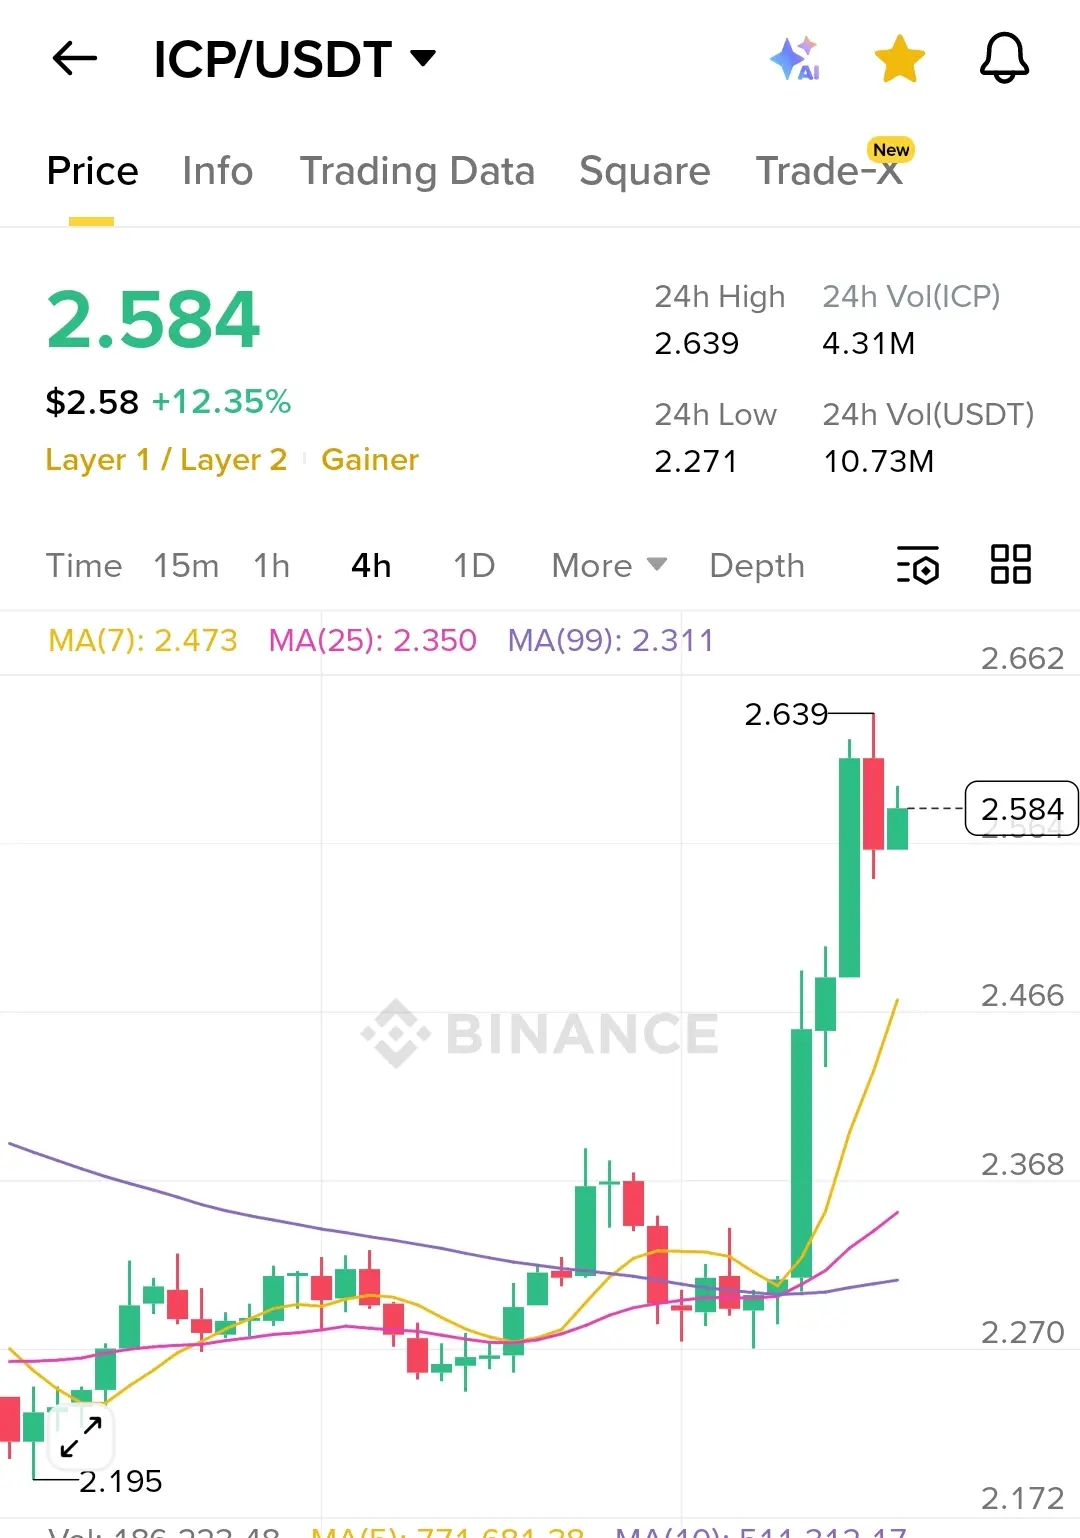
Task: Open the Trading Data tab
Action: pos(417,171)
